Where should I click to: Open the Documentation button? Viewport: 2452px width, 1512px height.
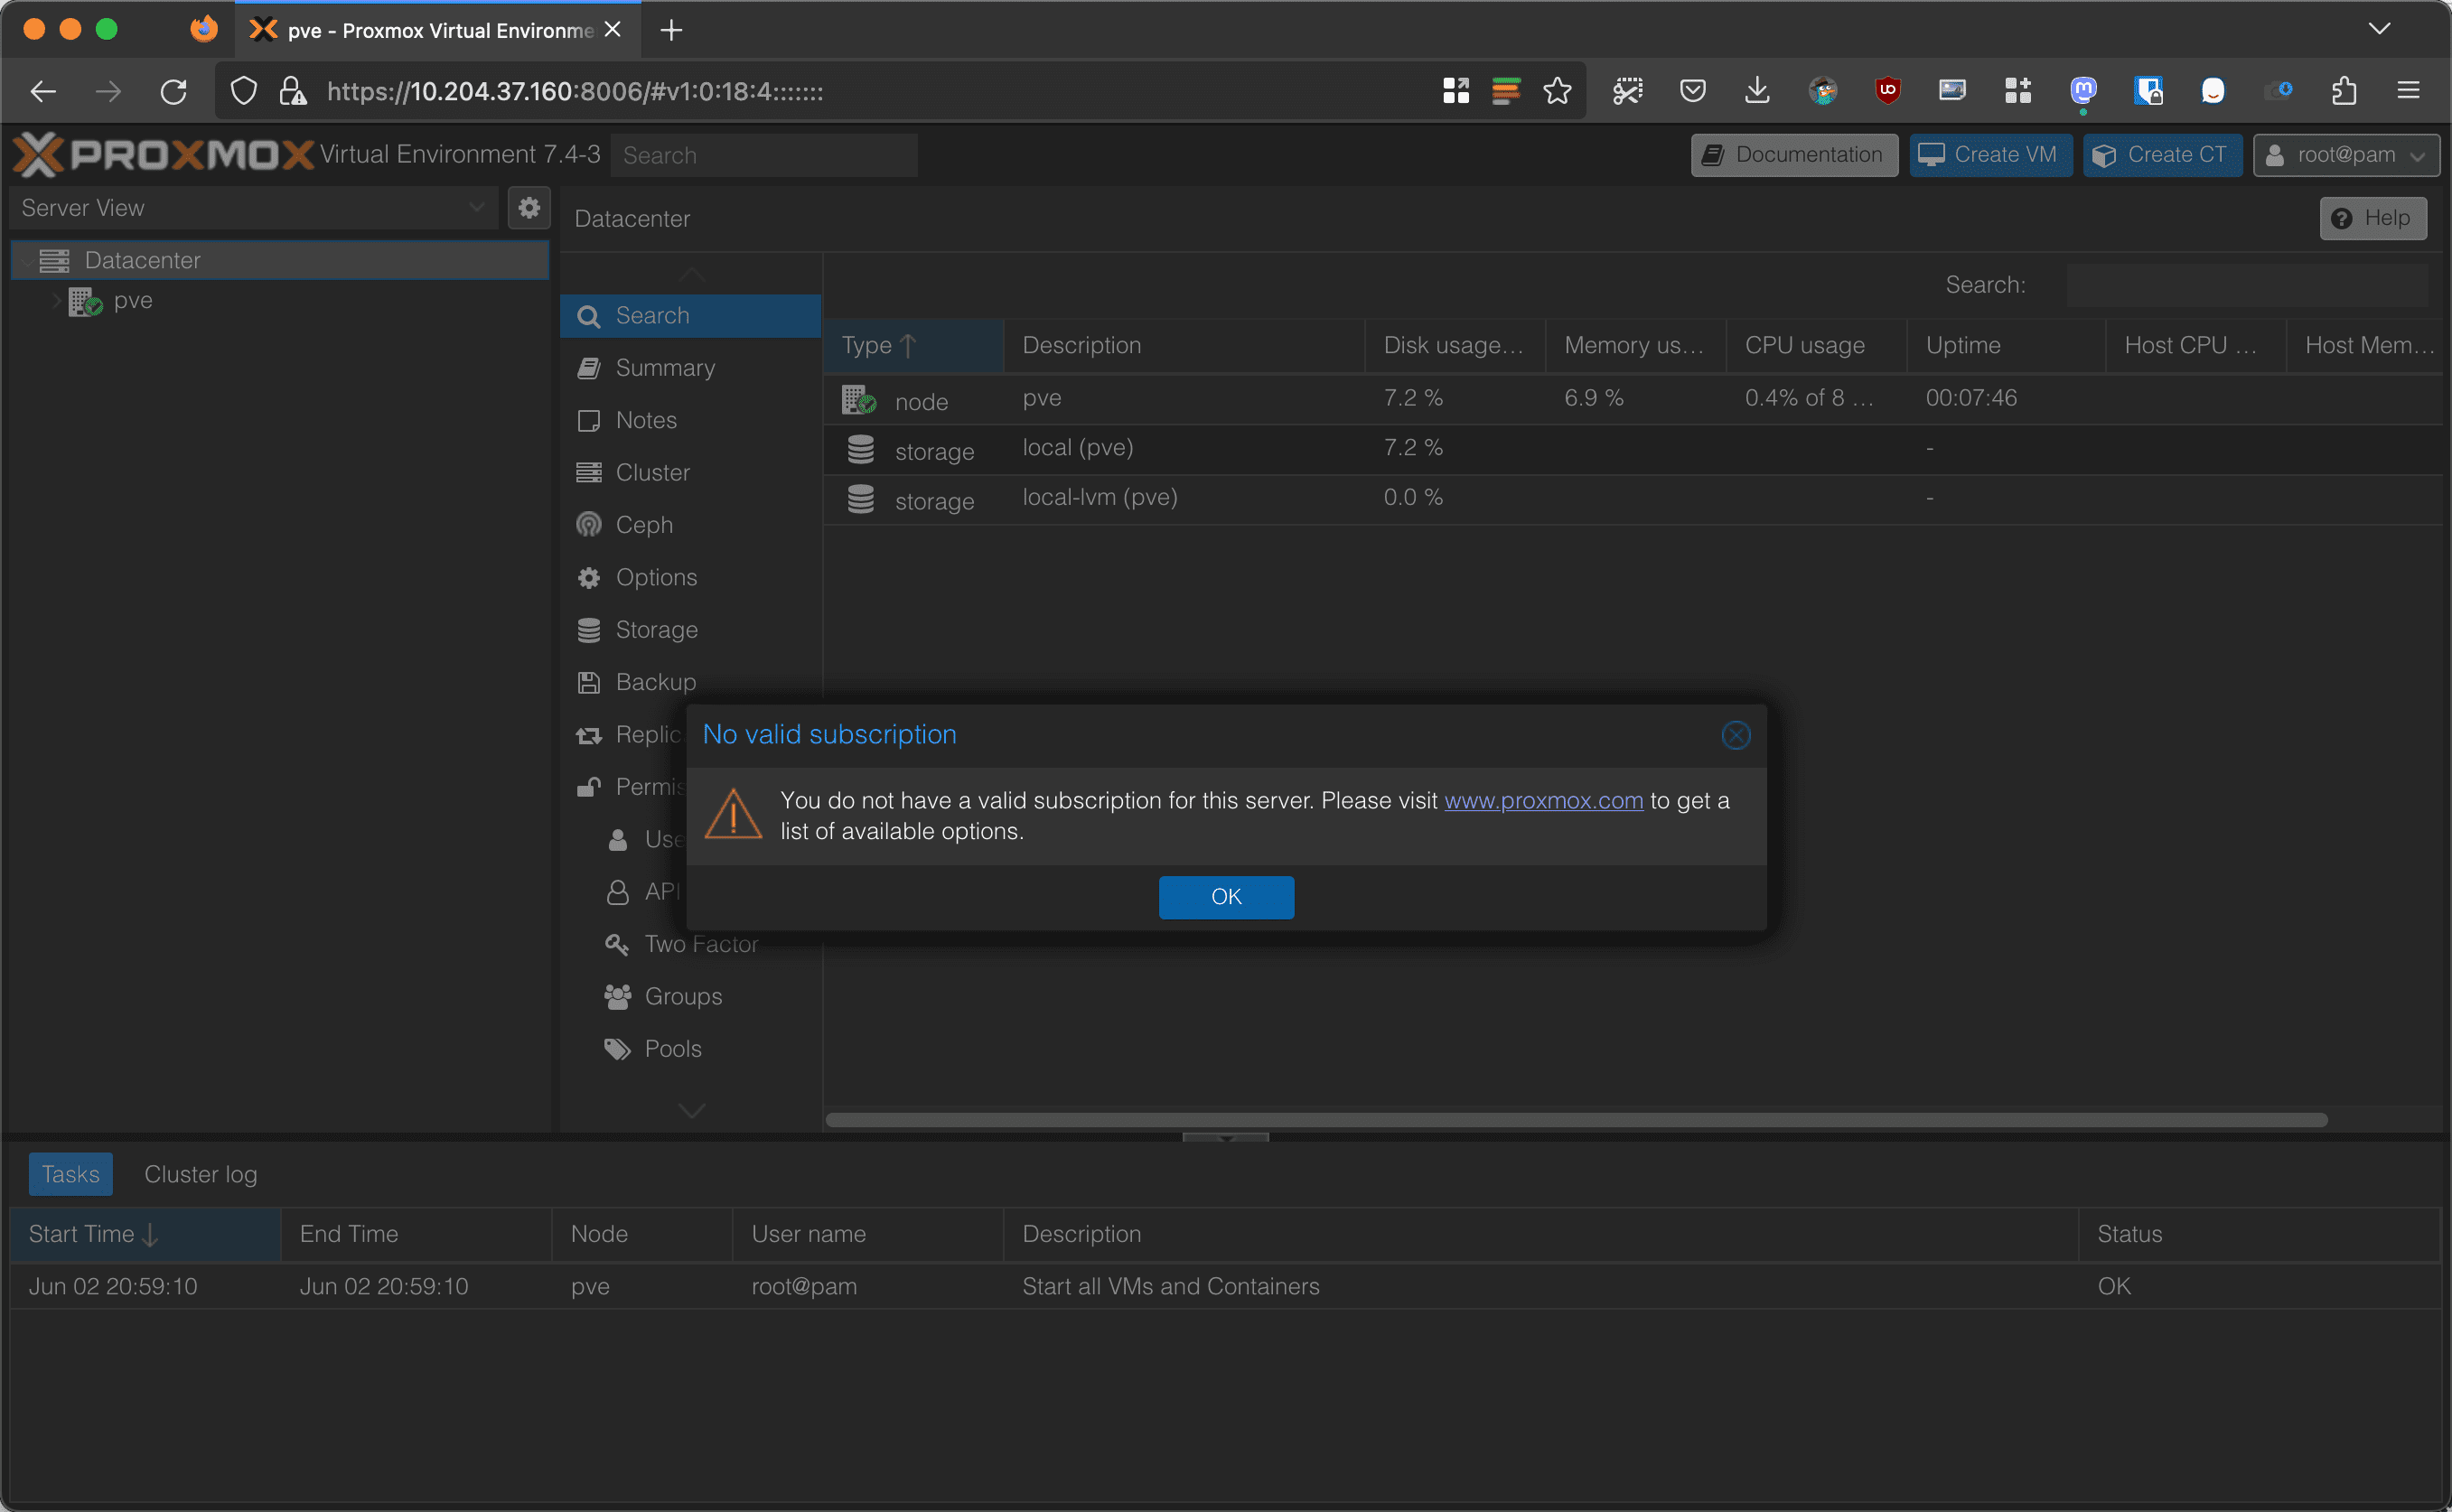point(1794,155)
